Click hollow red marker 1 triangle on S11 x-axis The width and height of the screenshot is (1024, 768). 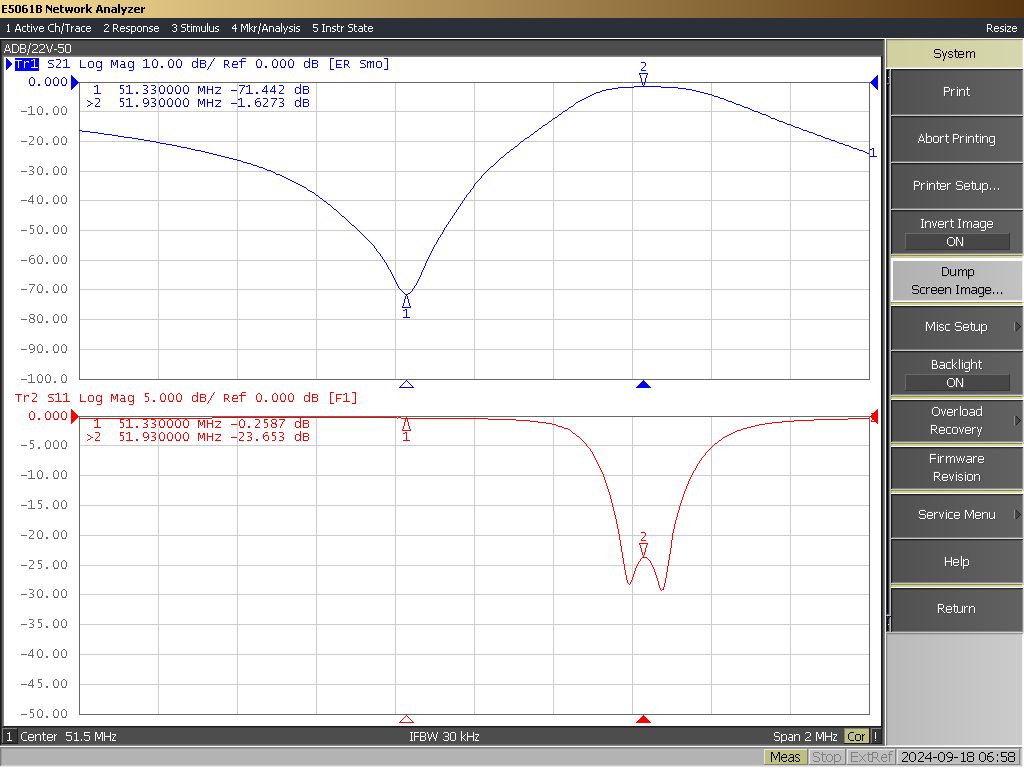(x=406, y=719)
